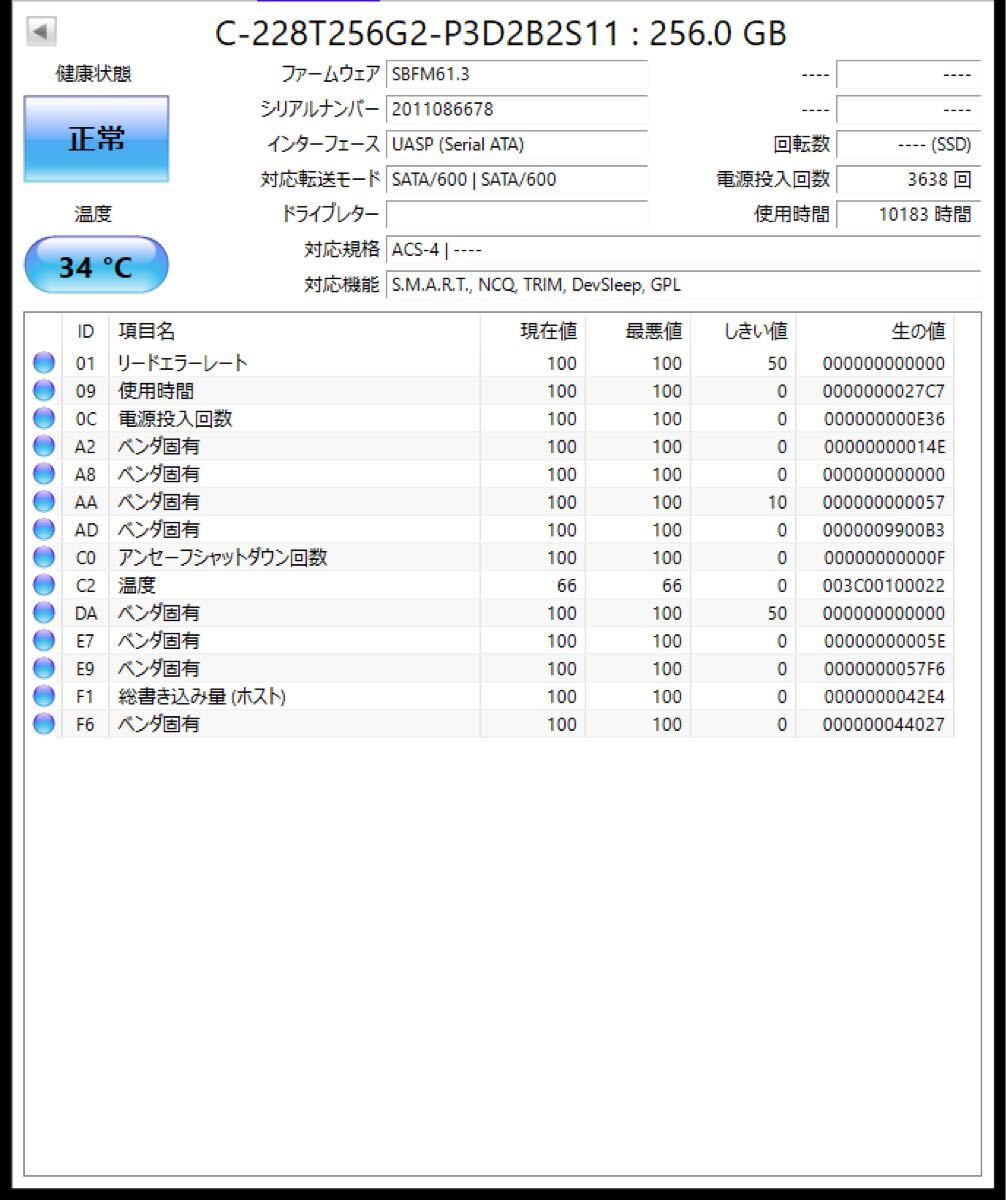The image size is (1006, 1200).
Task: Click the previous disk arrow button
Action: point(40,31)
